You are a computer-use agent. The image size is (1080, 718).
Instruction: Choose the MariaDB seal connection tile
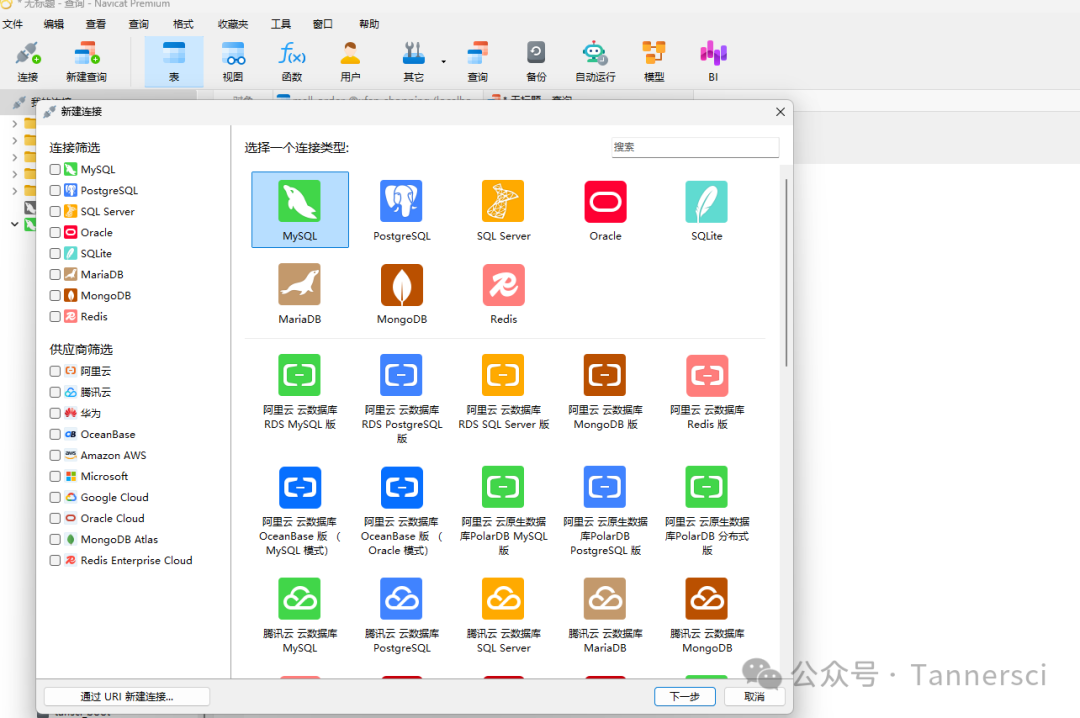pos(300,294)
